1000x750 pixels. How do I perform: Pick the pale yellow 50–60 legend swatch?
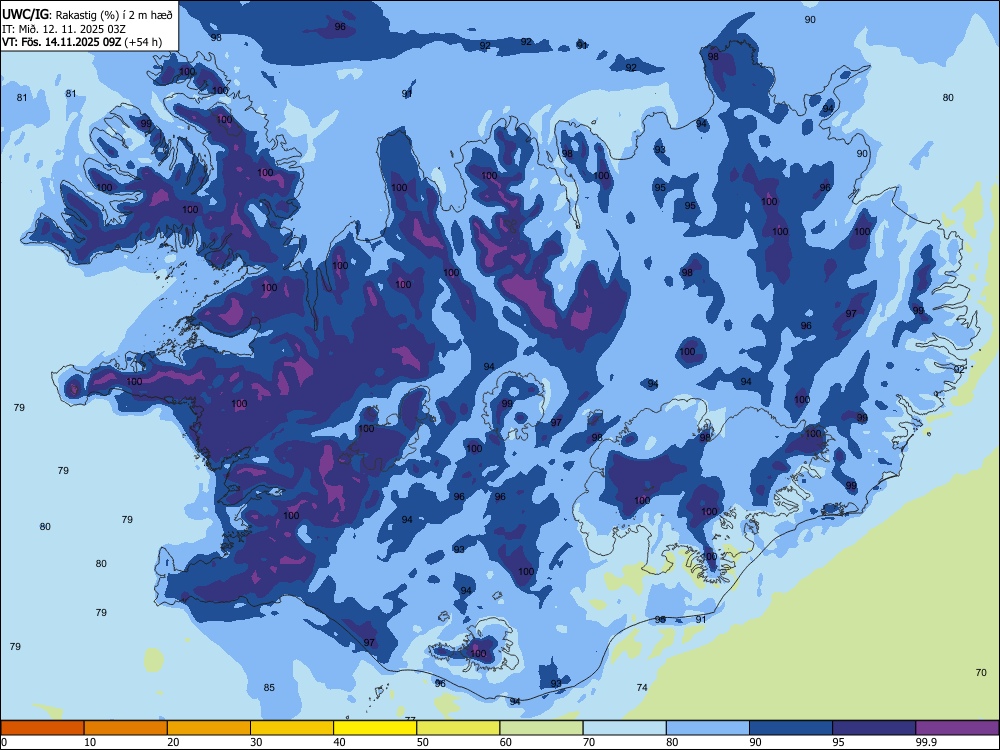click(458, 728)
